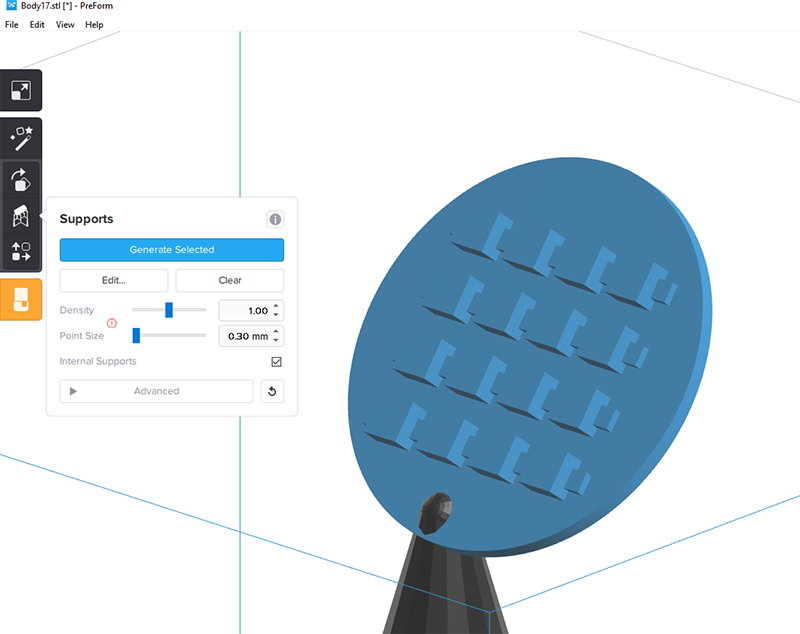Image resolution: width=800 pixels, height=634 pixels.
Task: Increase Point Size with the up arrow
Action: click(276, 332)
